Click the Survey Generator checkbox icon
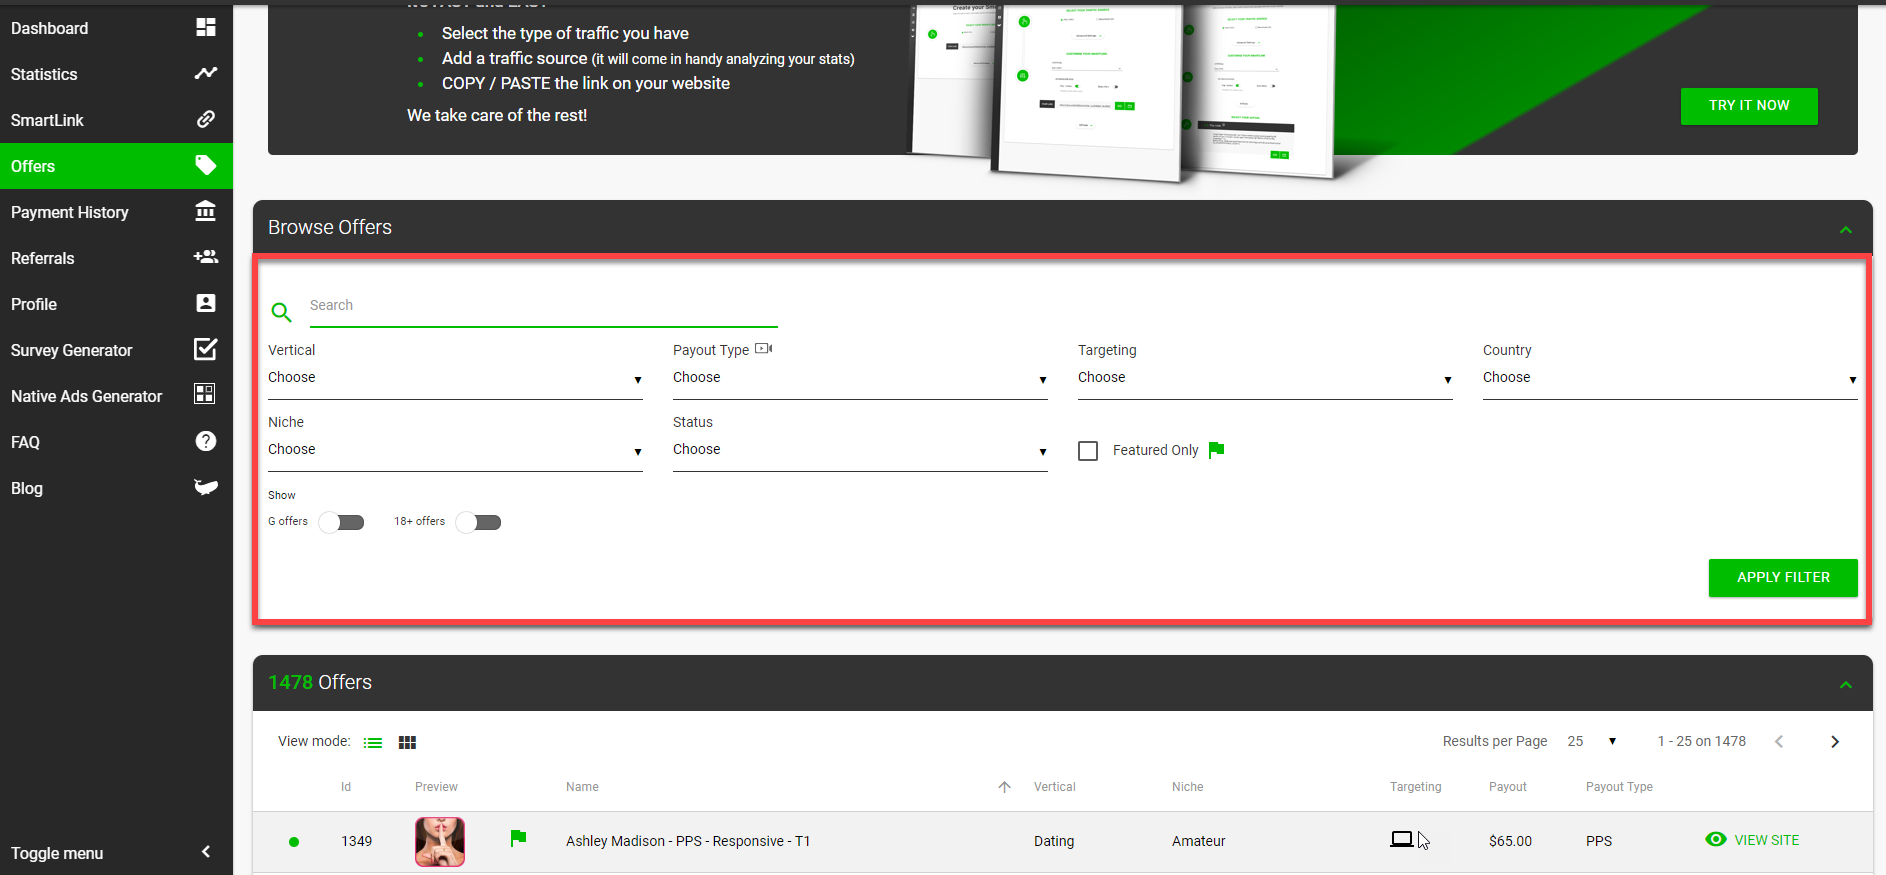The width and height of the screenshot is (1886, 875). [206, 349]
